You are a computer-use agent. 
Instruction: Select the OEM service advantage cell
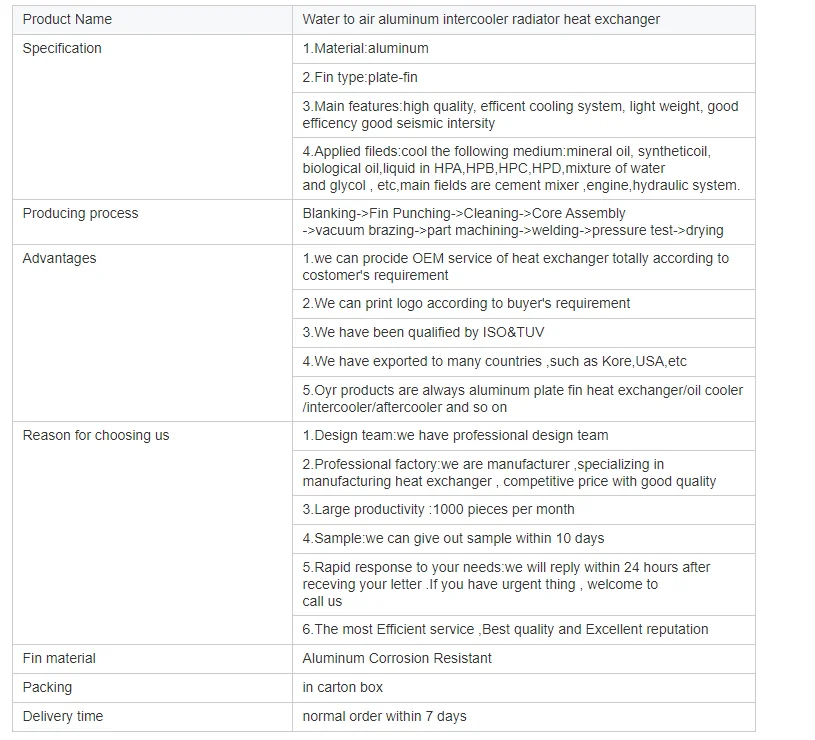click(515, 266)
